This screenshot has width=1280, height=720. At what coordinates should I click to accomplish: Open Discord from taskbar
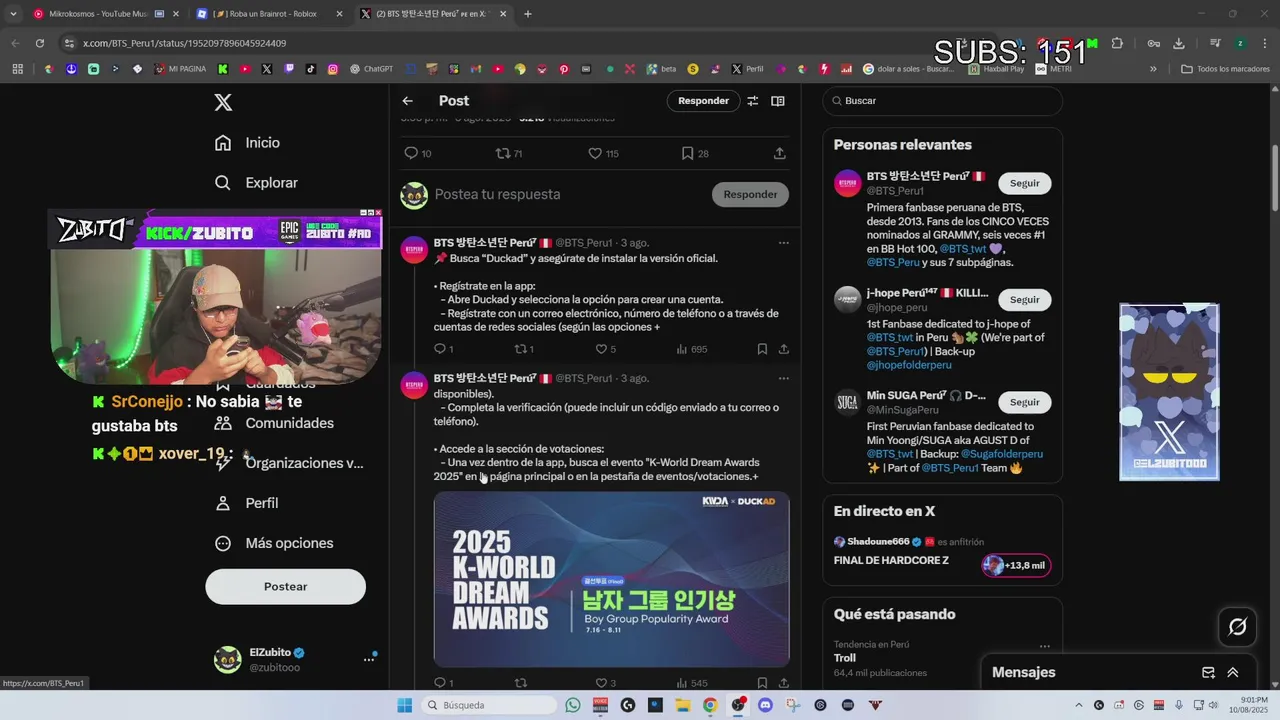(766, 705)
